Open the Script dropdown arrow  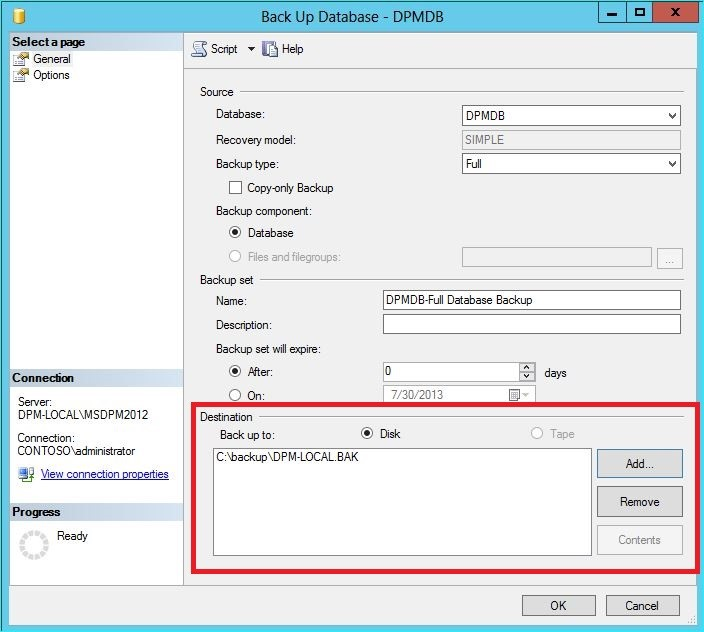(251, 48)
